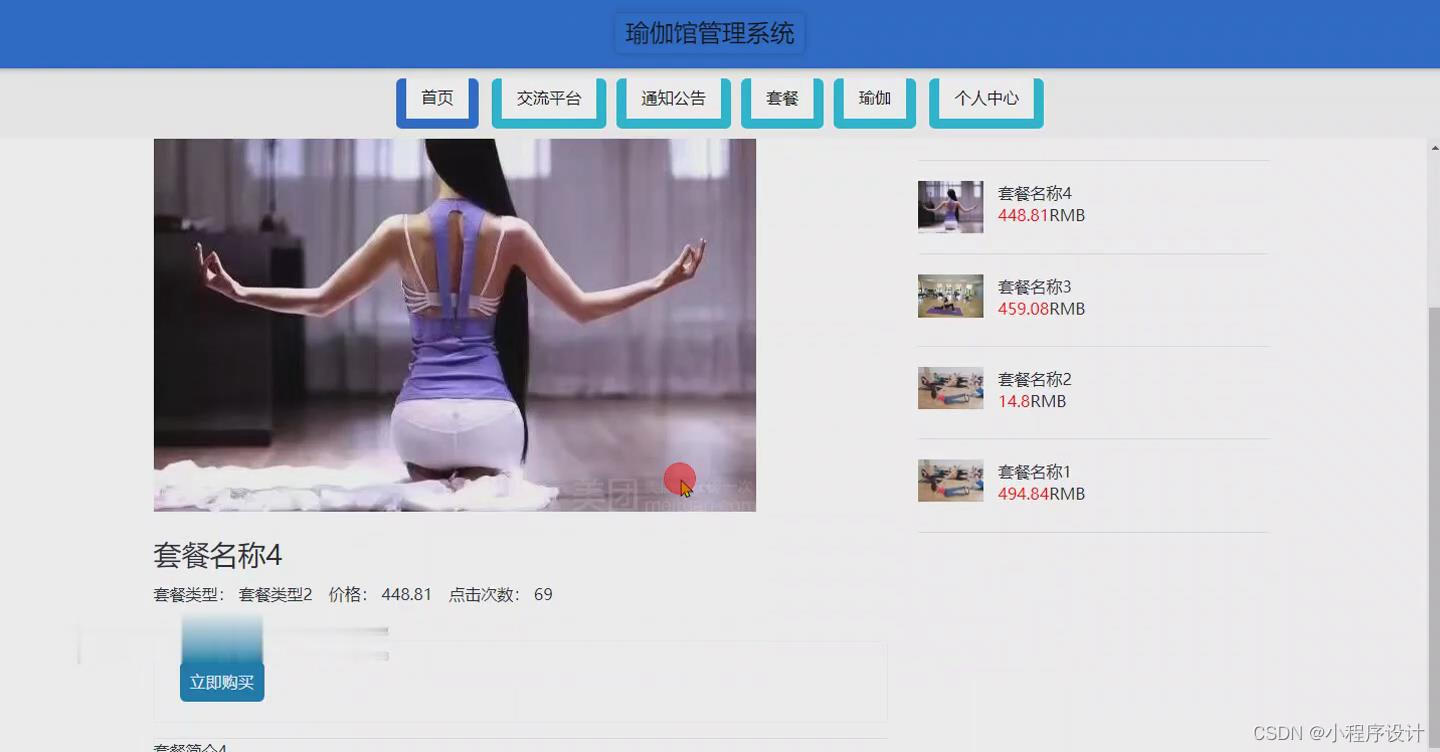
Task: Open the 通知公告 notices page
Action: (671, 97)
